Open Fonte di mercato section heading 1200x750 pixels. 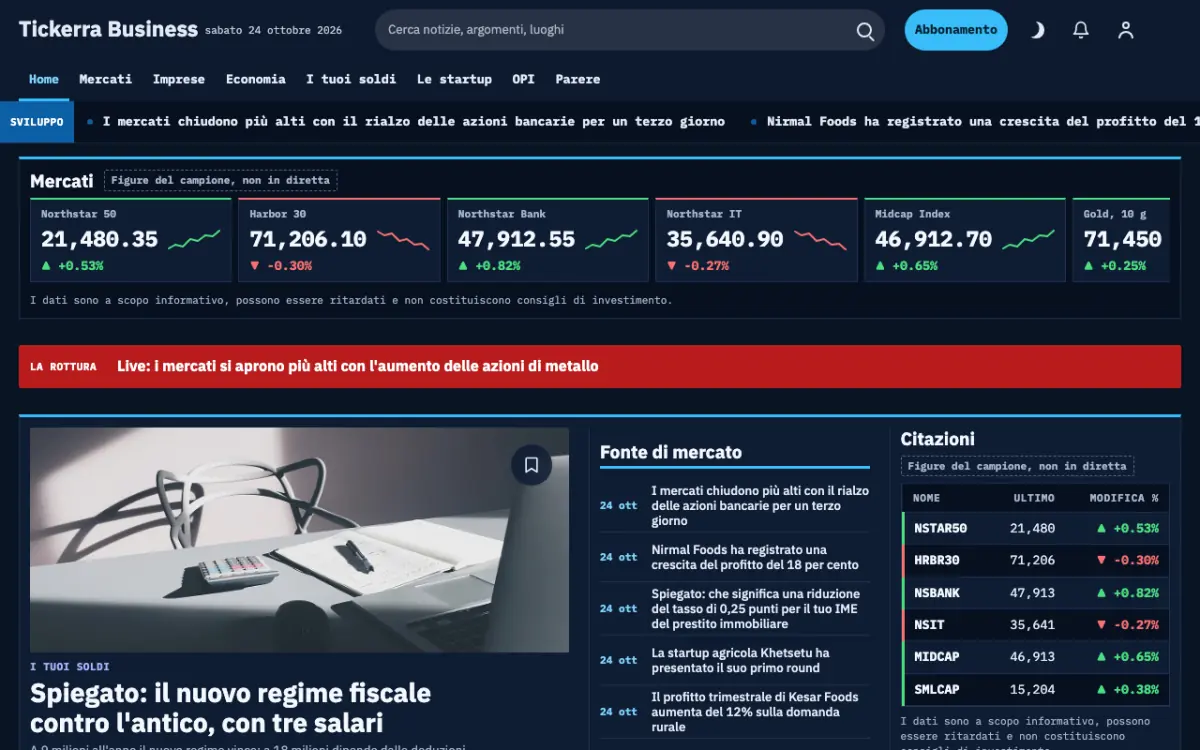[671, 452]
